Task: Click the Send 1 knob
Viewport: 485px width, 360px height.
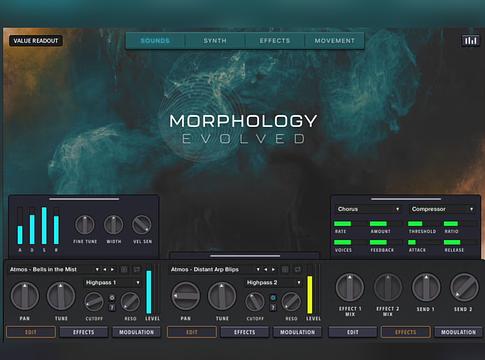Action: (426, 287)
